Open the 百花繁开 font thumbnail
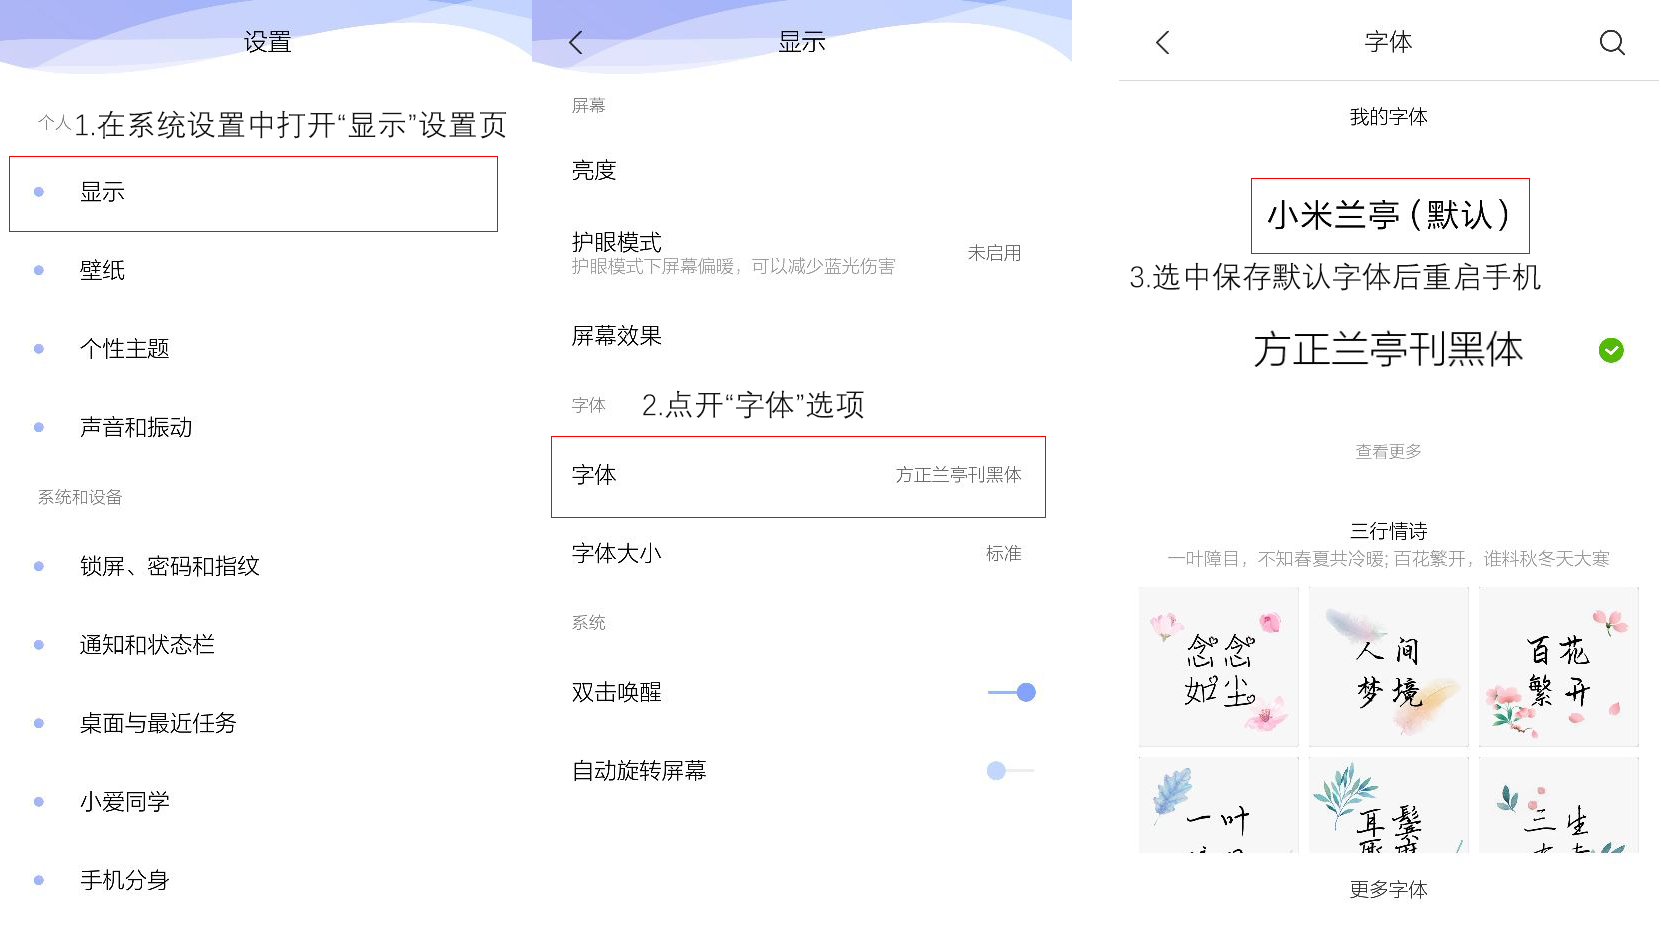This screenshot has height=928, width=1661. tap(1559, 667)
